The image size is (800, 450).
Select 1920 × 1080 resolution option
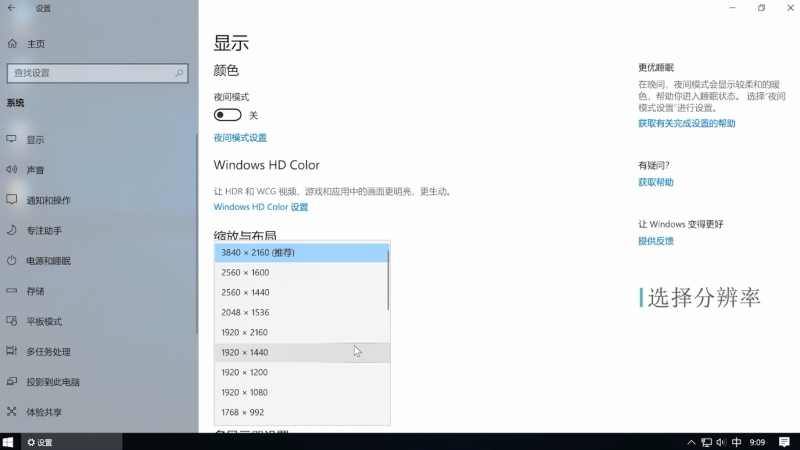pos(302,392)
